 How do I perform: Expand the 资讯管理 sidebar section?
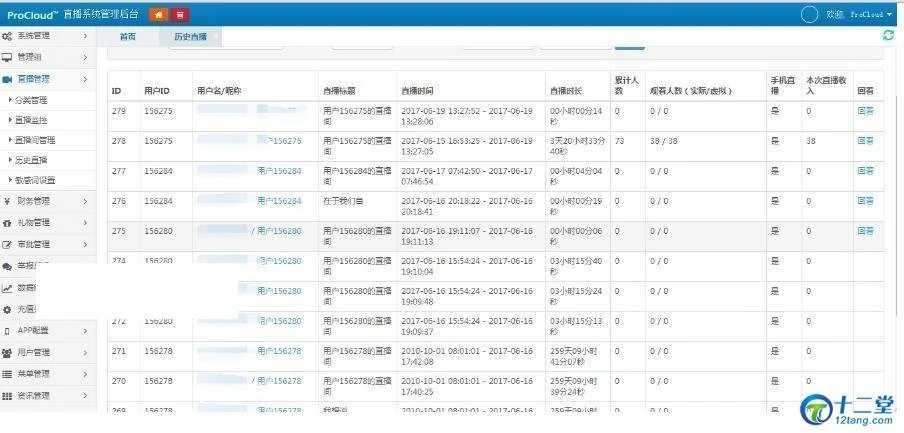(50, 396)
